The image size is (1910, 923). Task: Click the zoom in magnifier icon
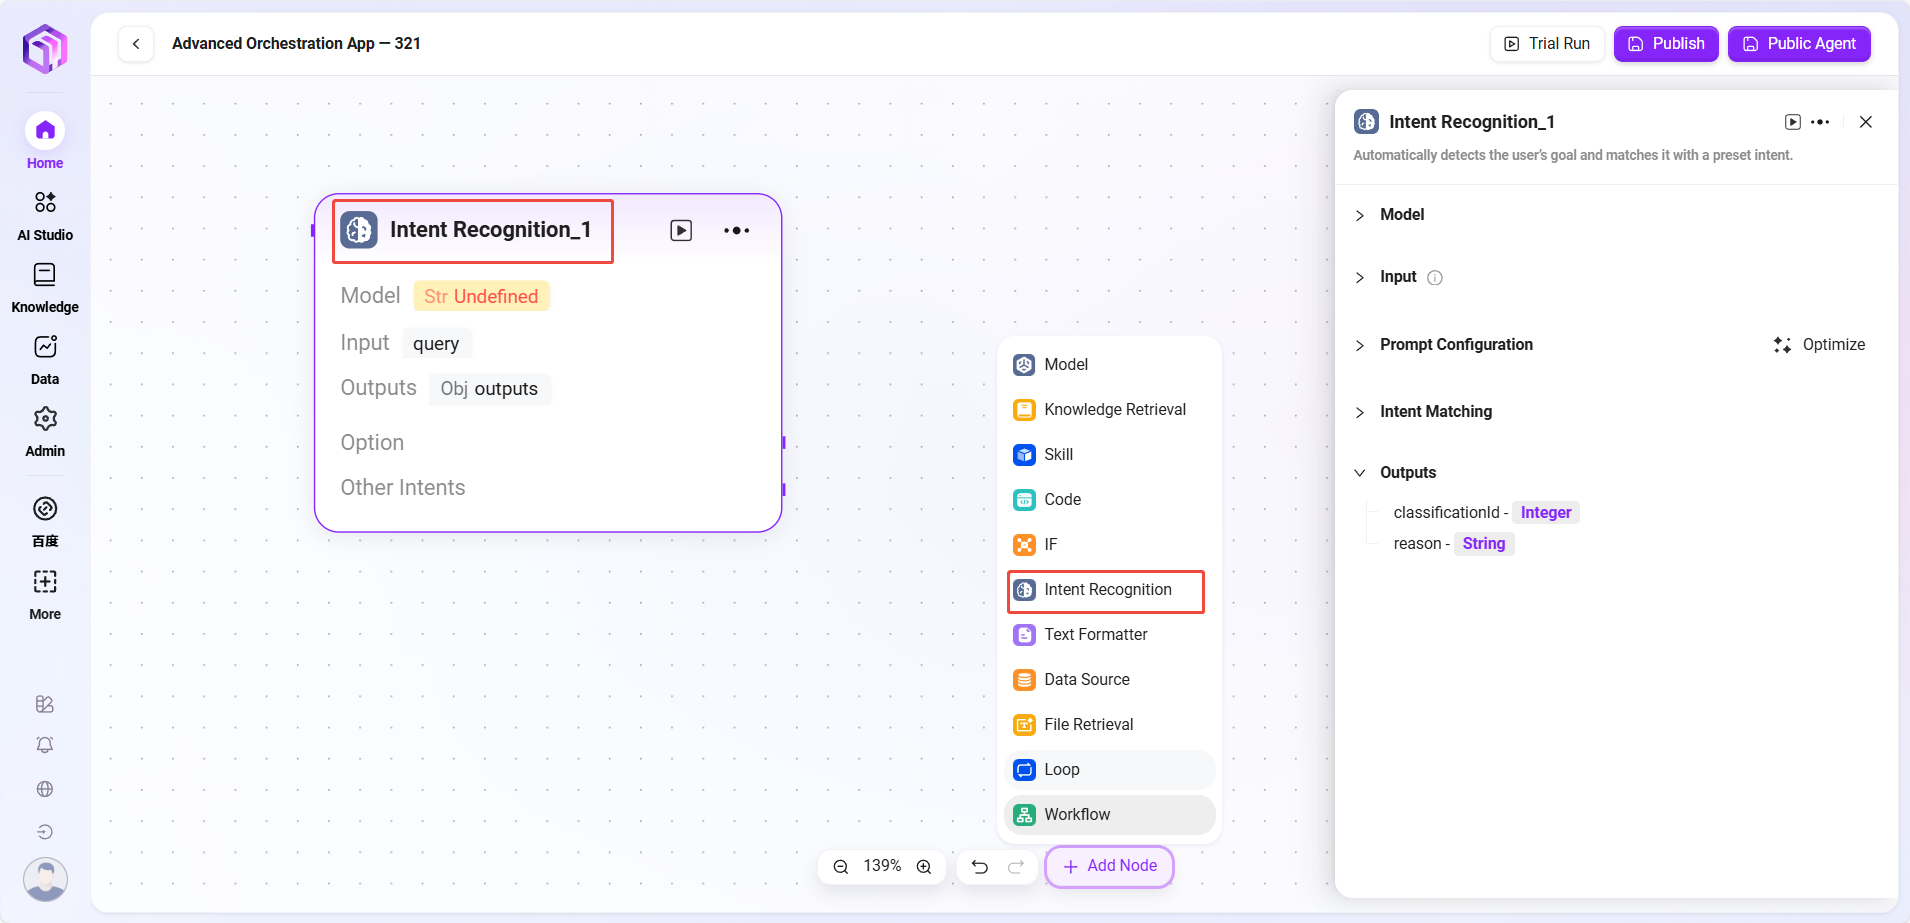(924, 867)
